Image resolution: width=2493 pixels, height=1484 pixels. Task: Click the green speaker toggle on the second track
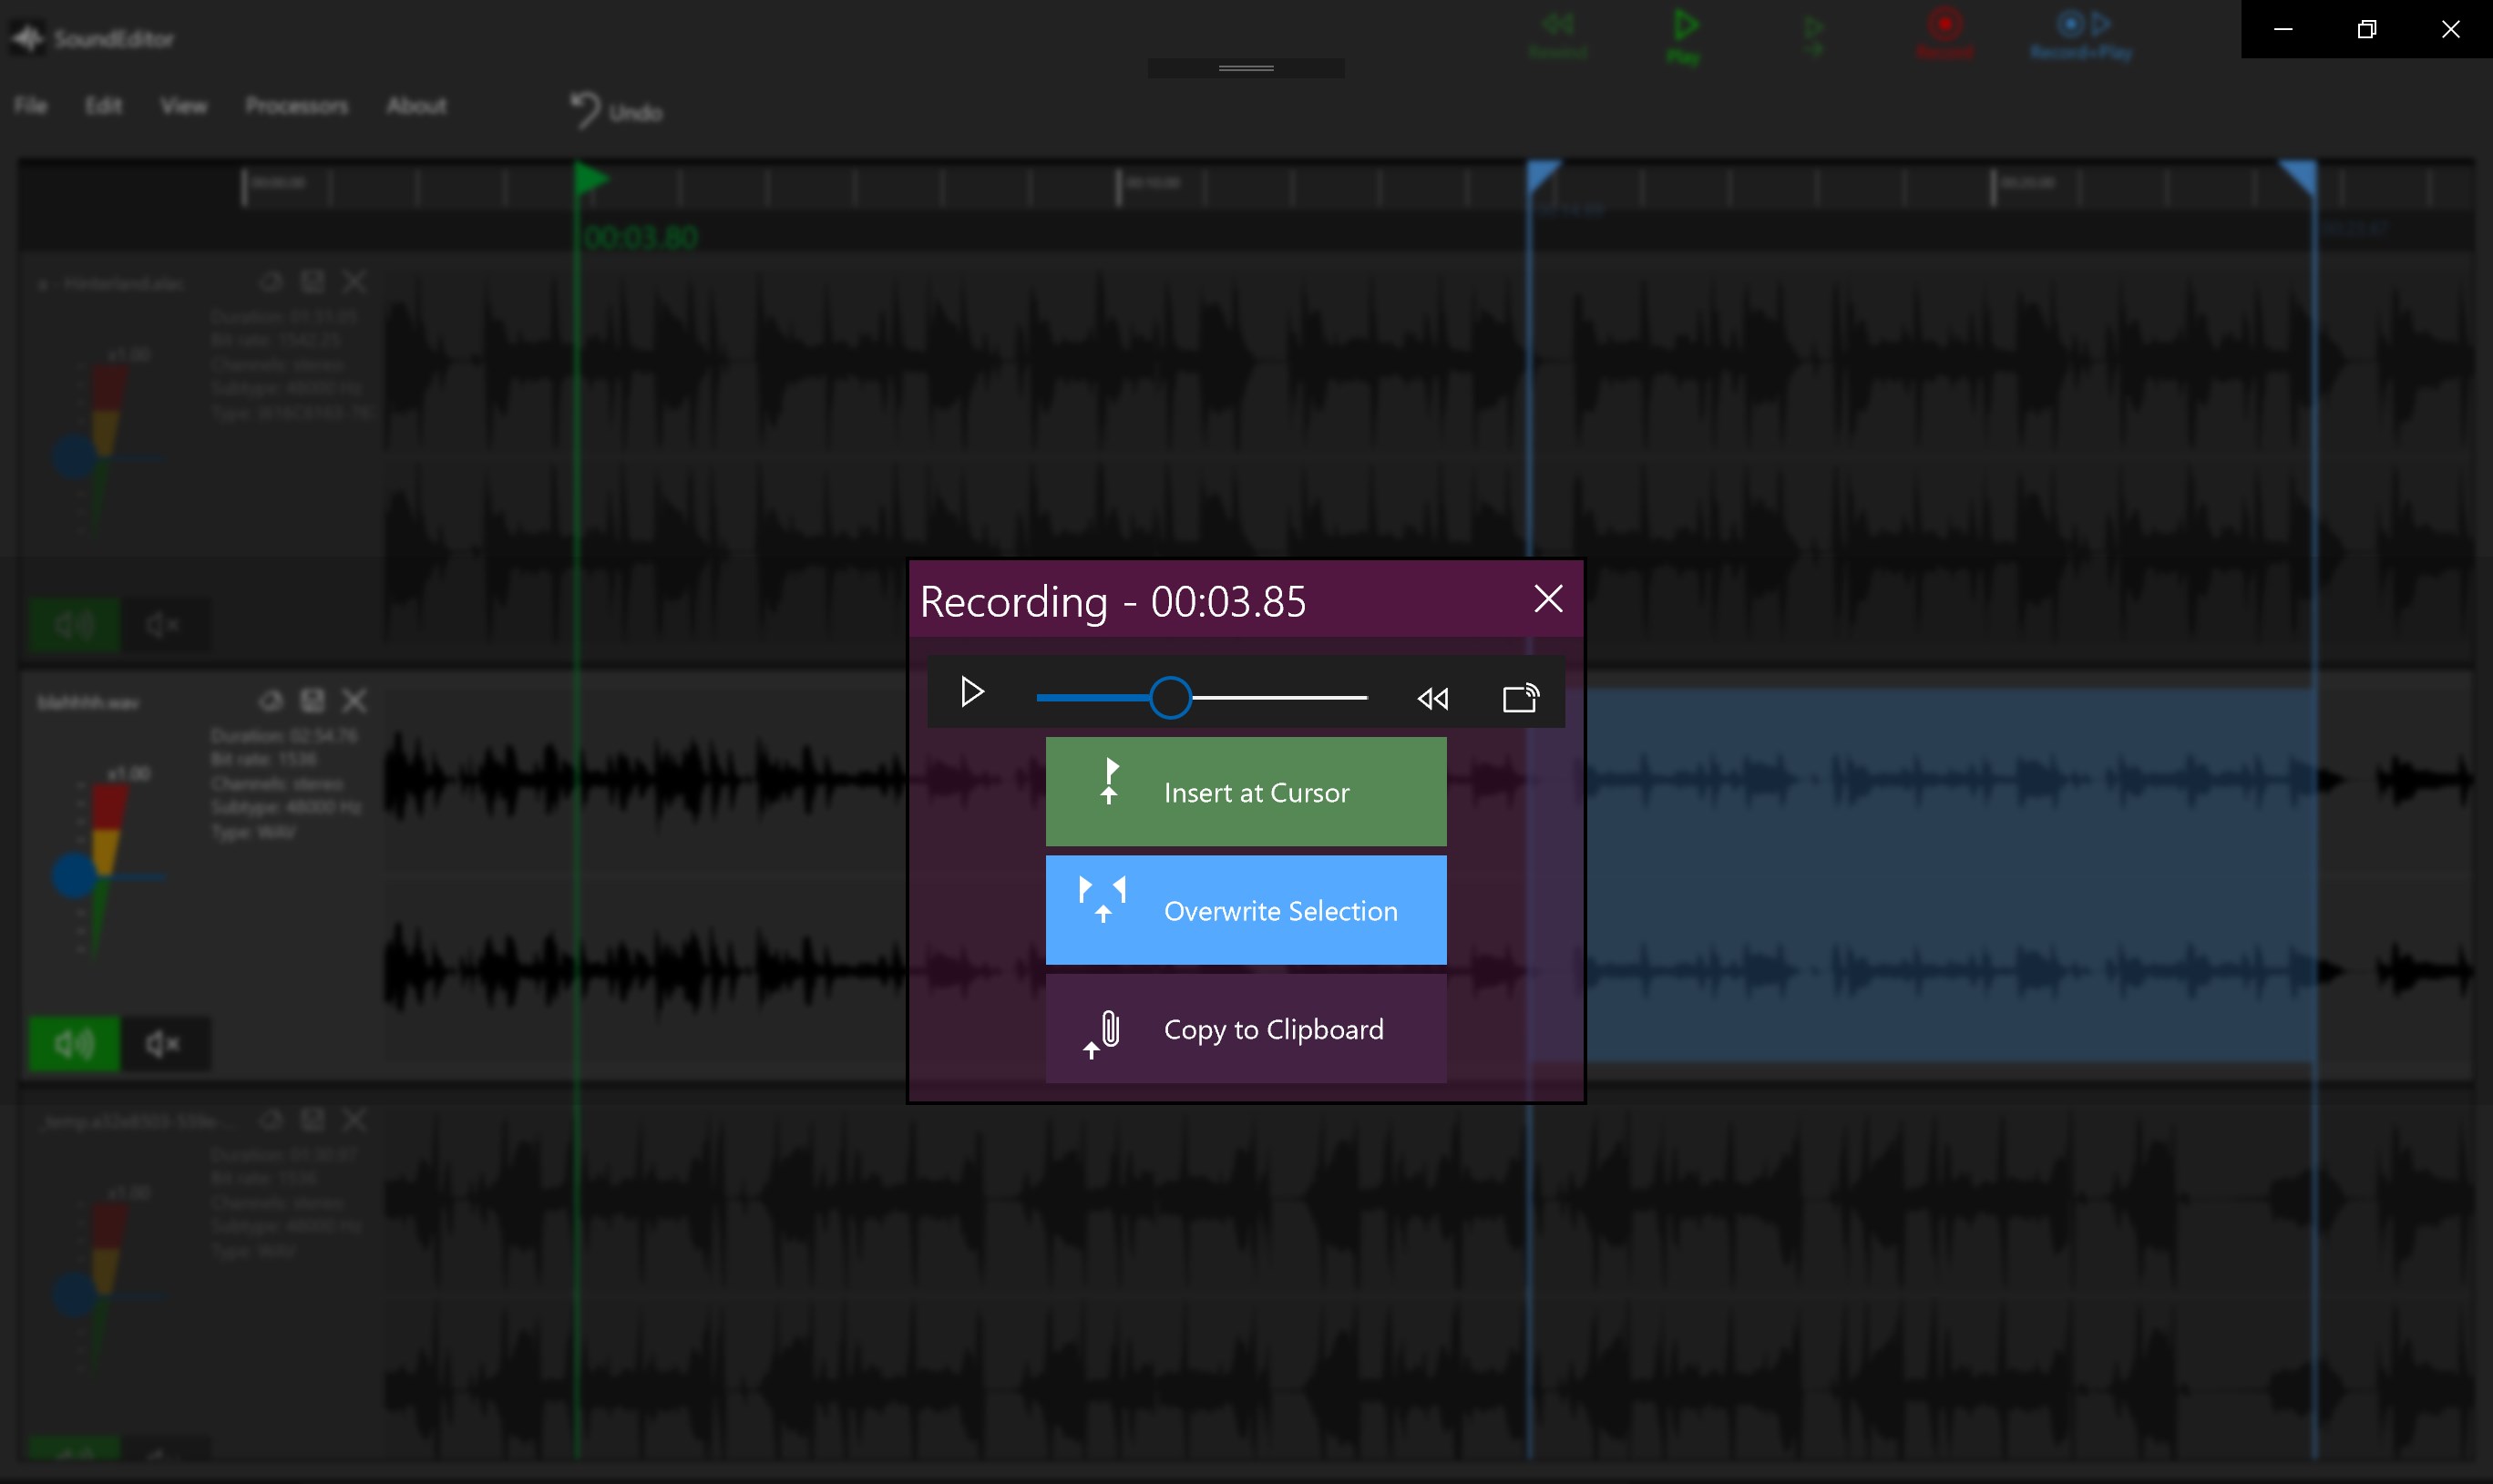(x=73, y=1043)
